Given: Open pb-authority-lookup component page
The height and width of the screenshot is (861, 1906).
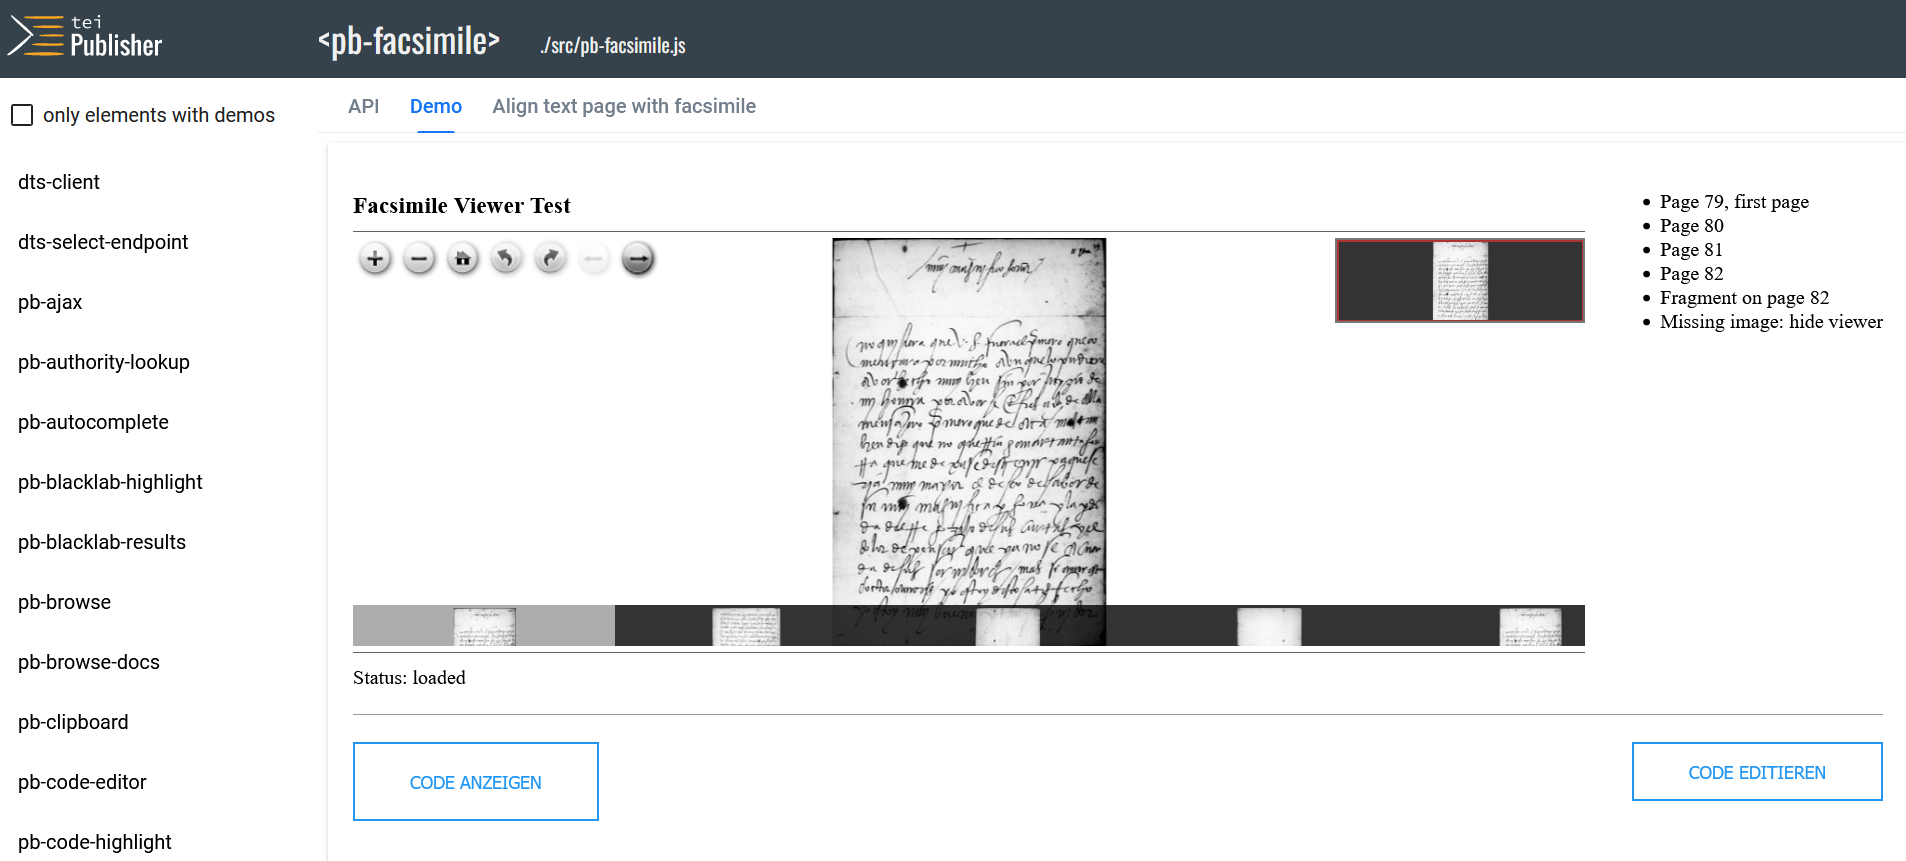Looking at the screenshot, I should click(x=104, y=362).
